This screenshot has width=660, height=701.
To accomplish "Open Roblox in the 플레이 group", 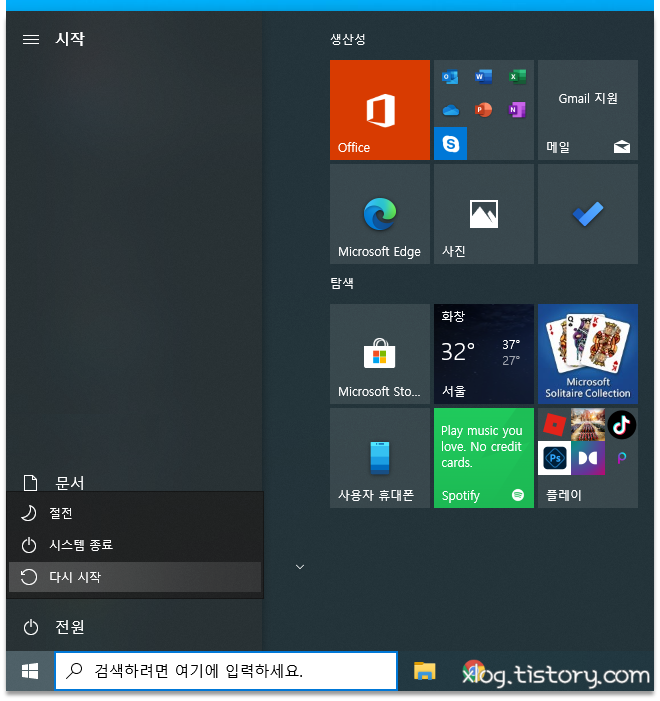I will tap(554, 425).
